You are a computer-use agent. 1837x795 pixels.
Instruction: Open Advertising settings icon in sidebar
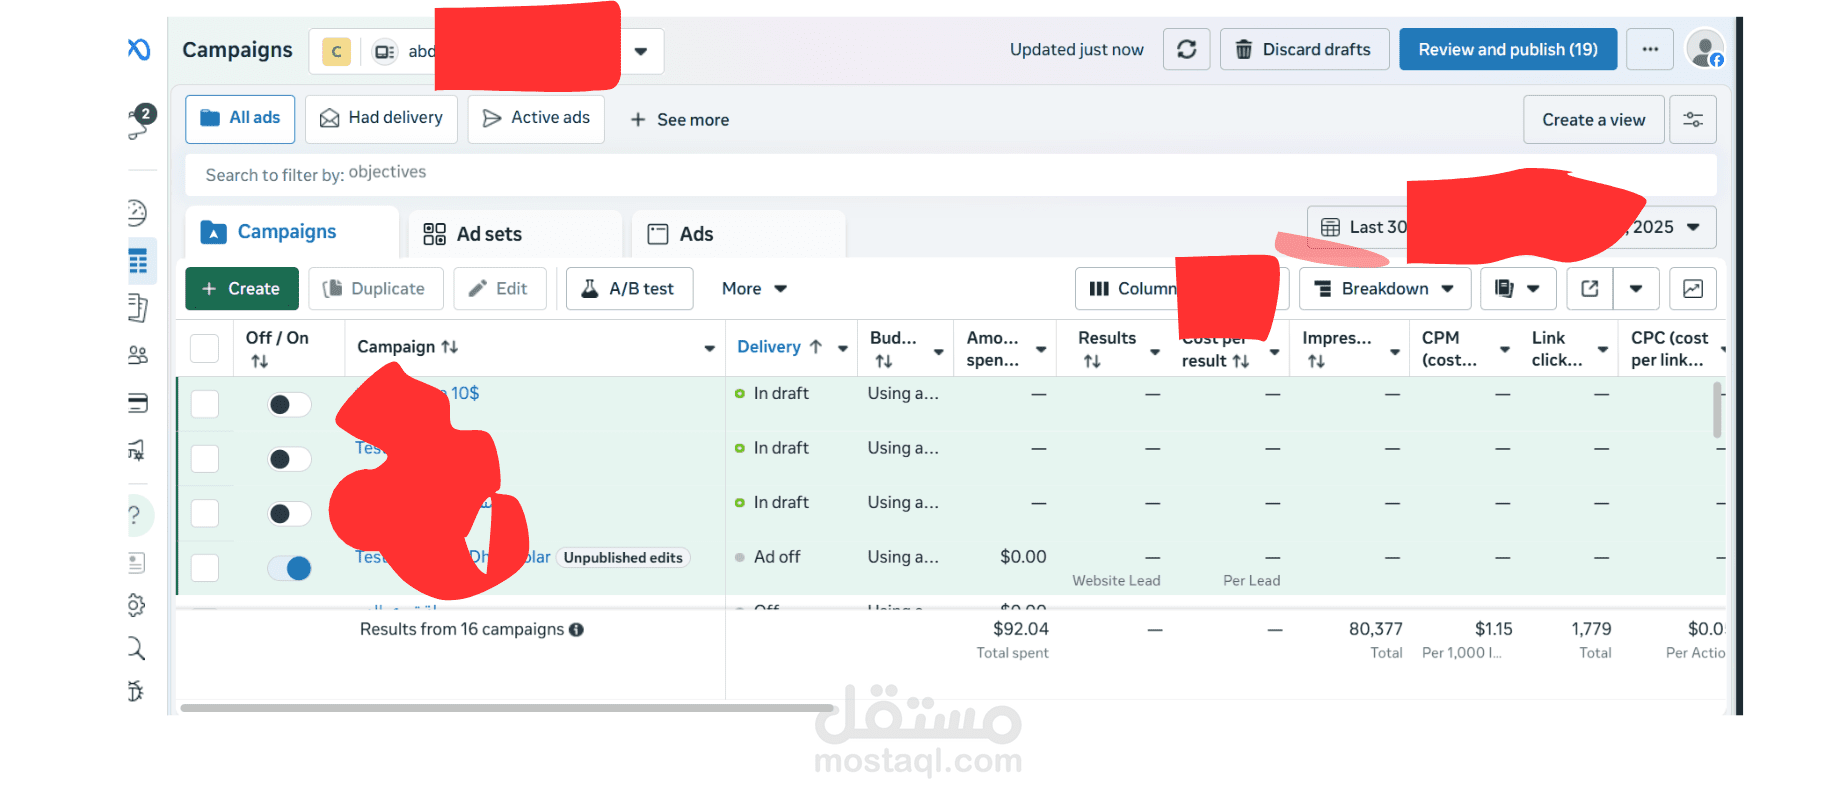[x=137, y=451]
